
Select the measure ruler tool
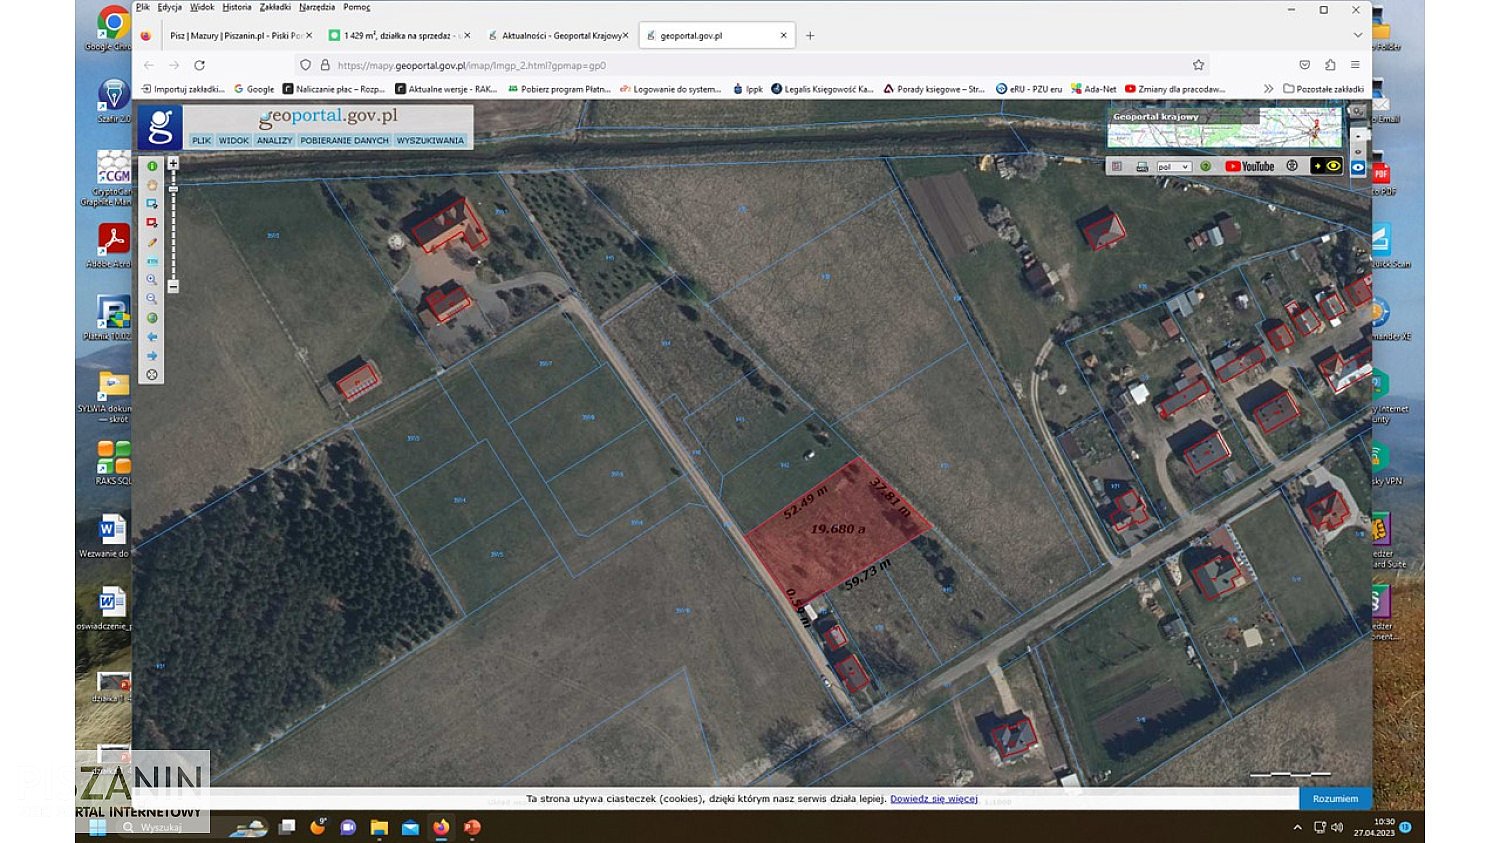152,261
